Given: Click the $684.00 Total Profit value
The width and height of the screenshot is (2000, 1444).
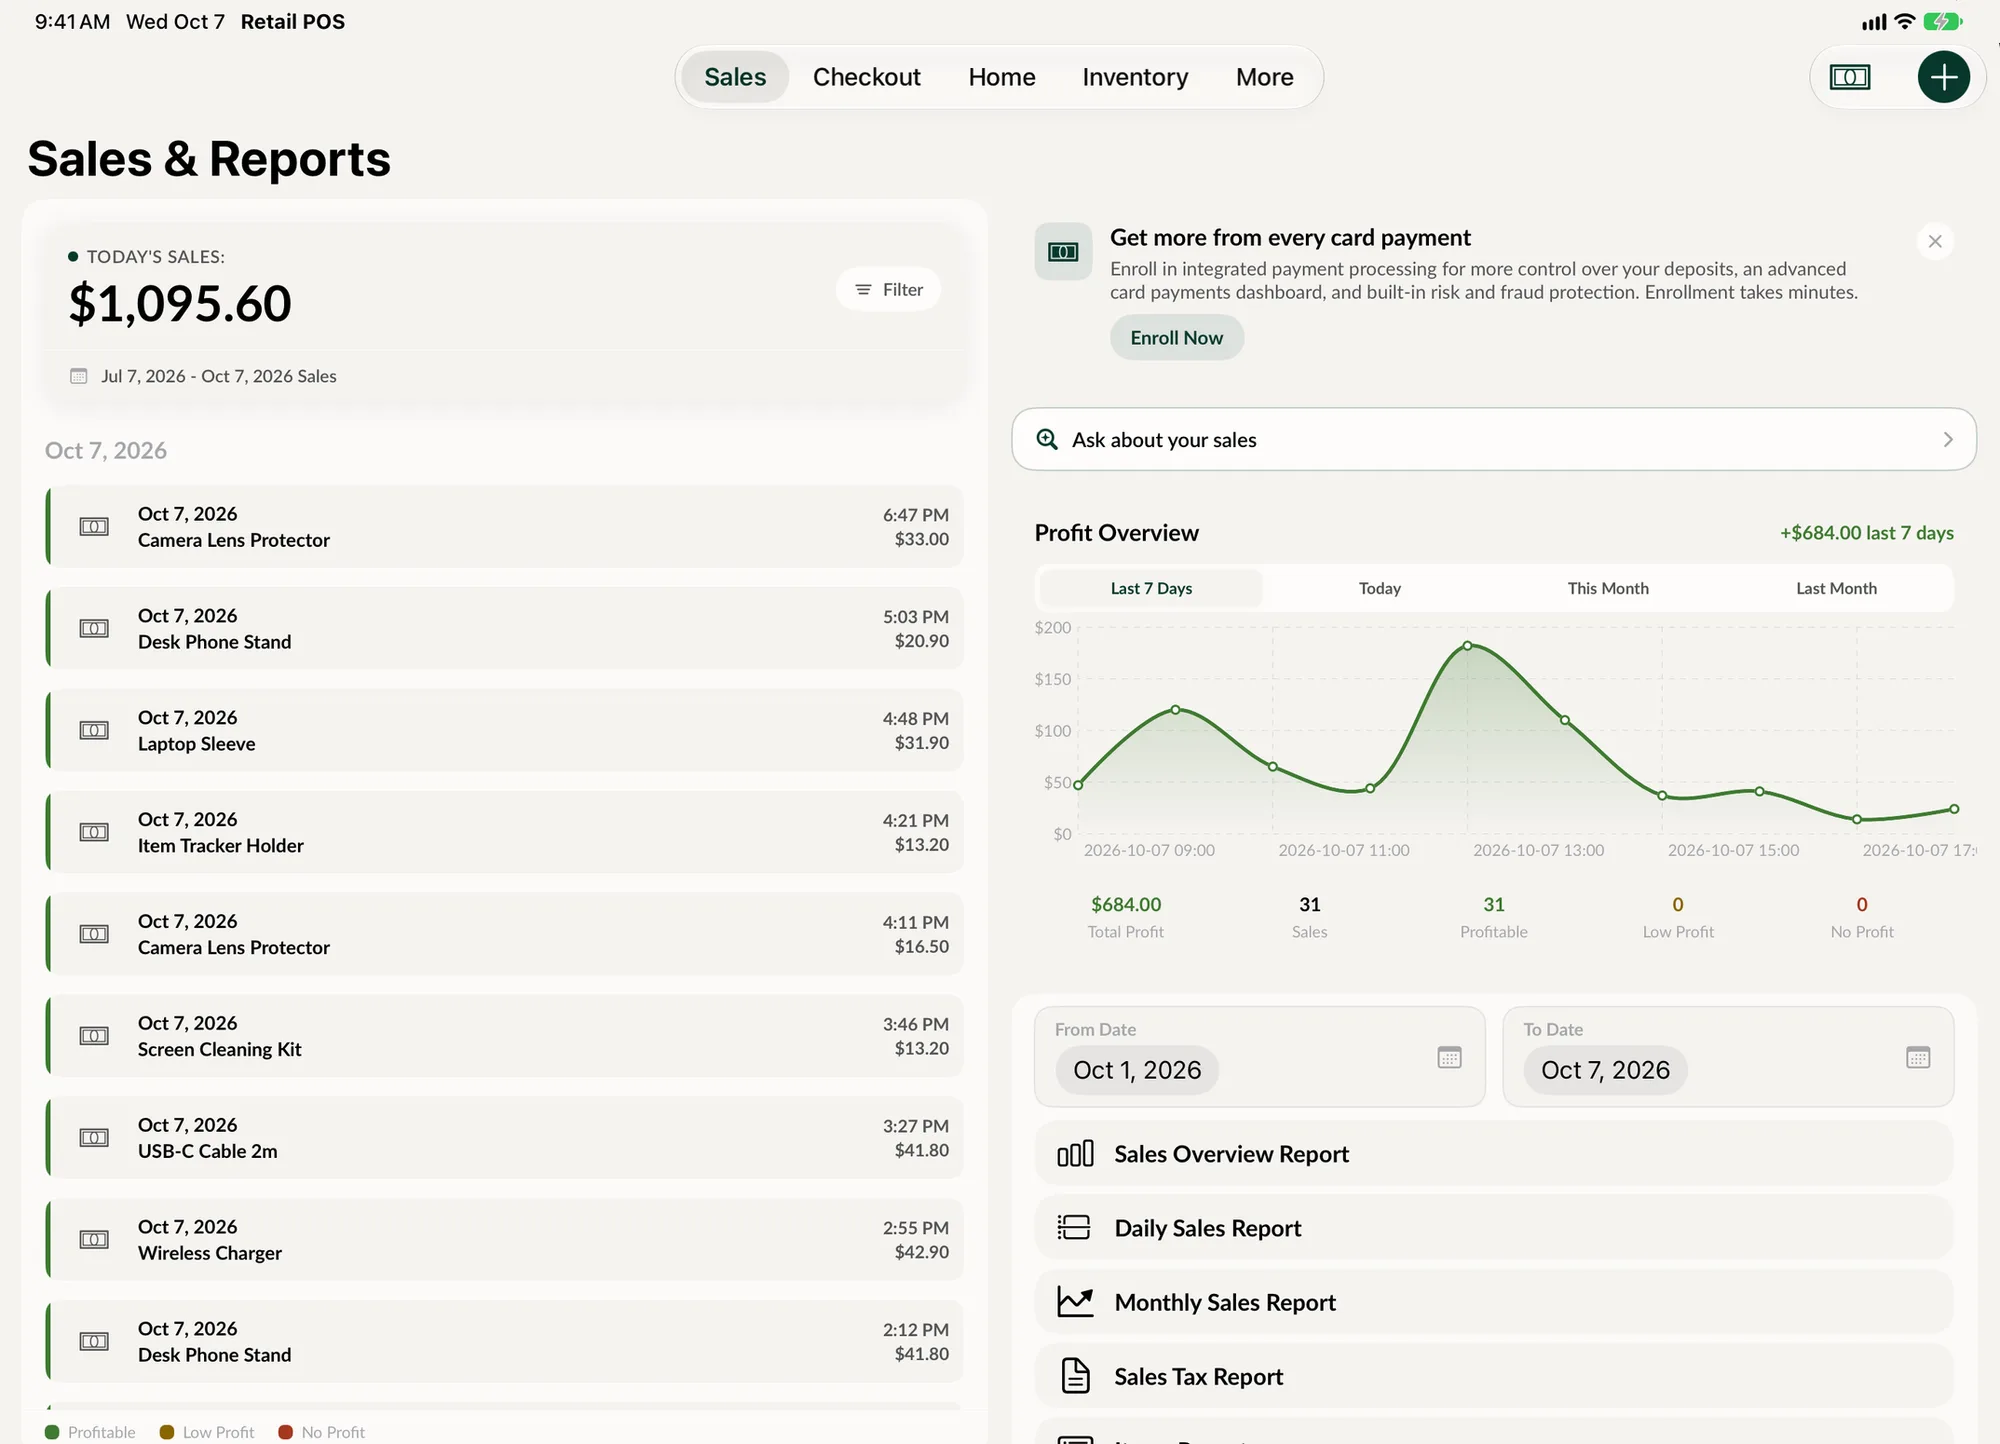Looking at the screenshot, I should click(1126, 904).
